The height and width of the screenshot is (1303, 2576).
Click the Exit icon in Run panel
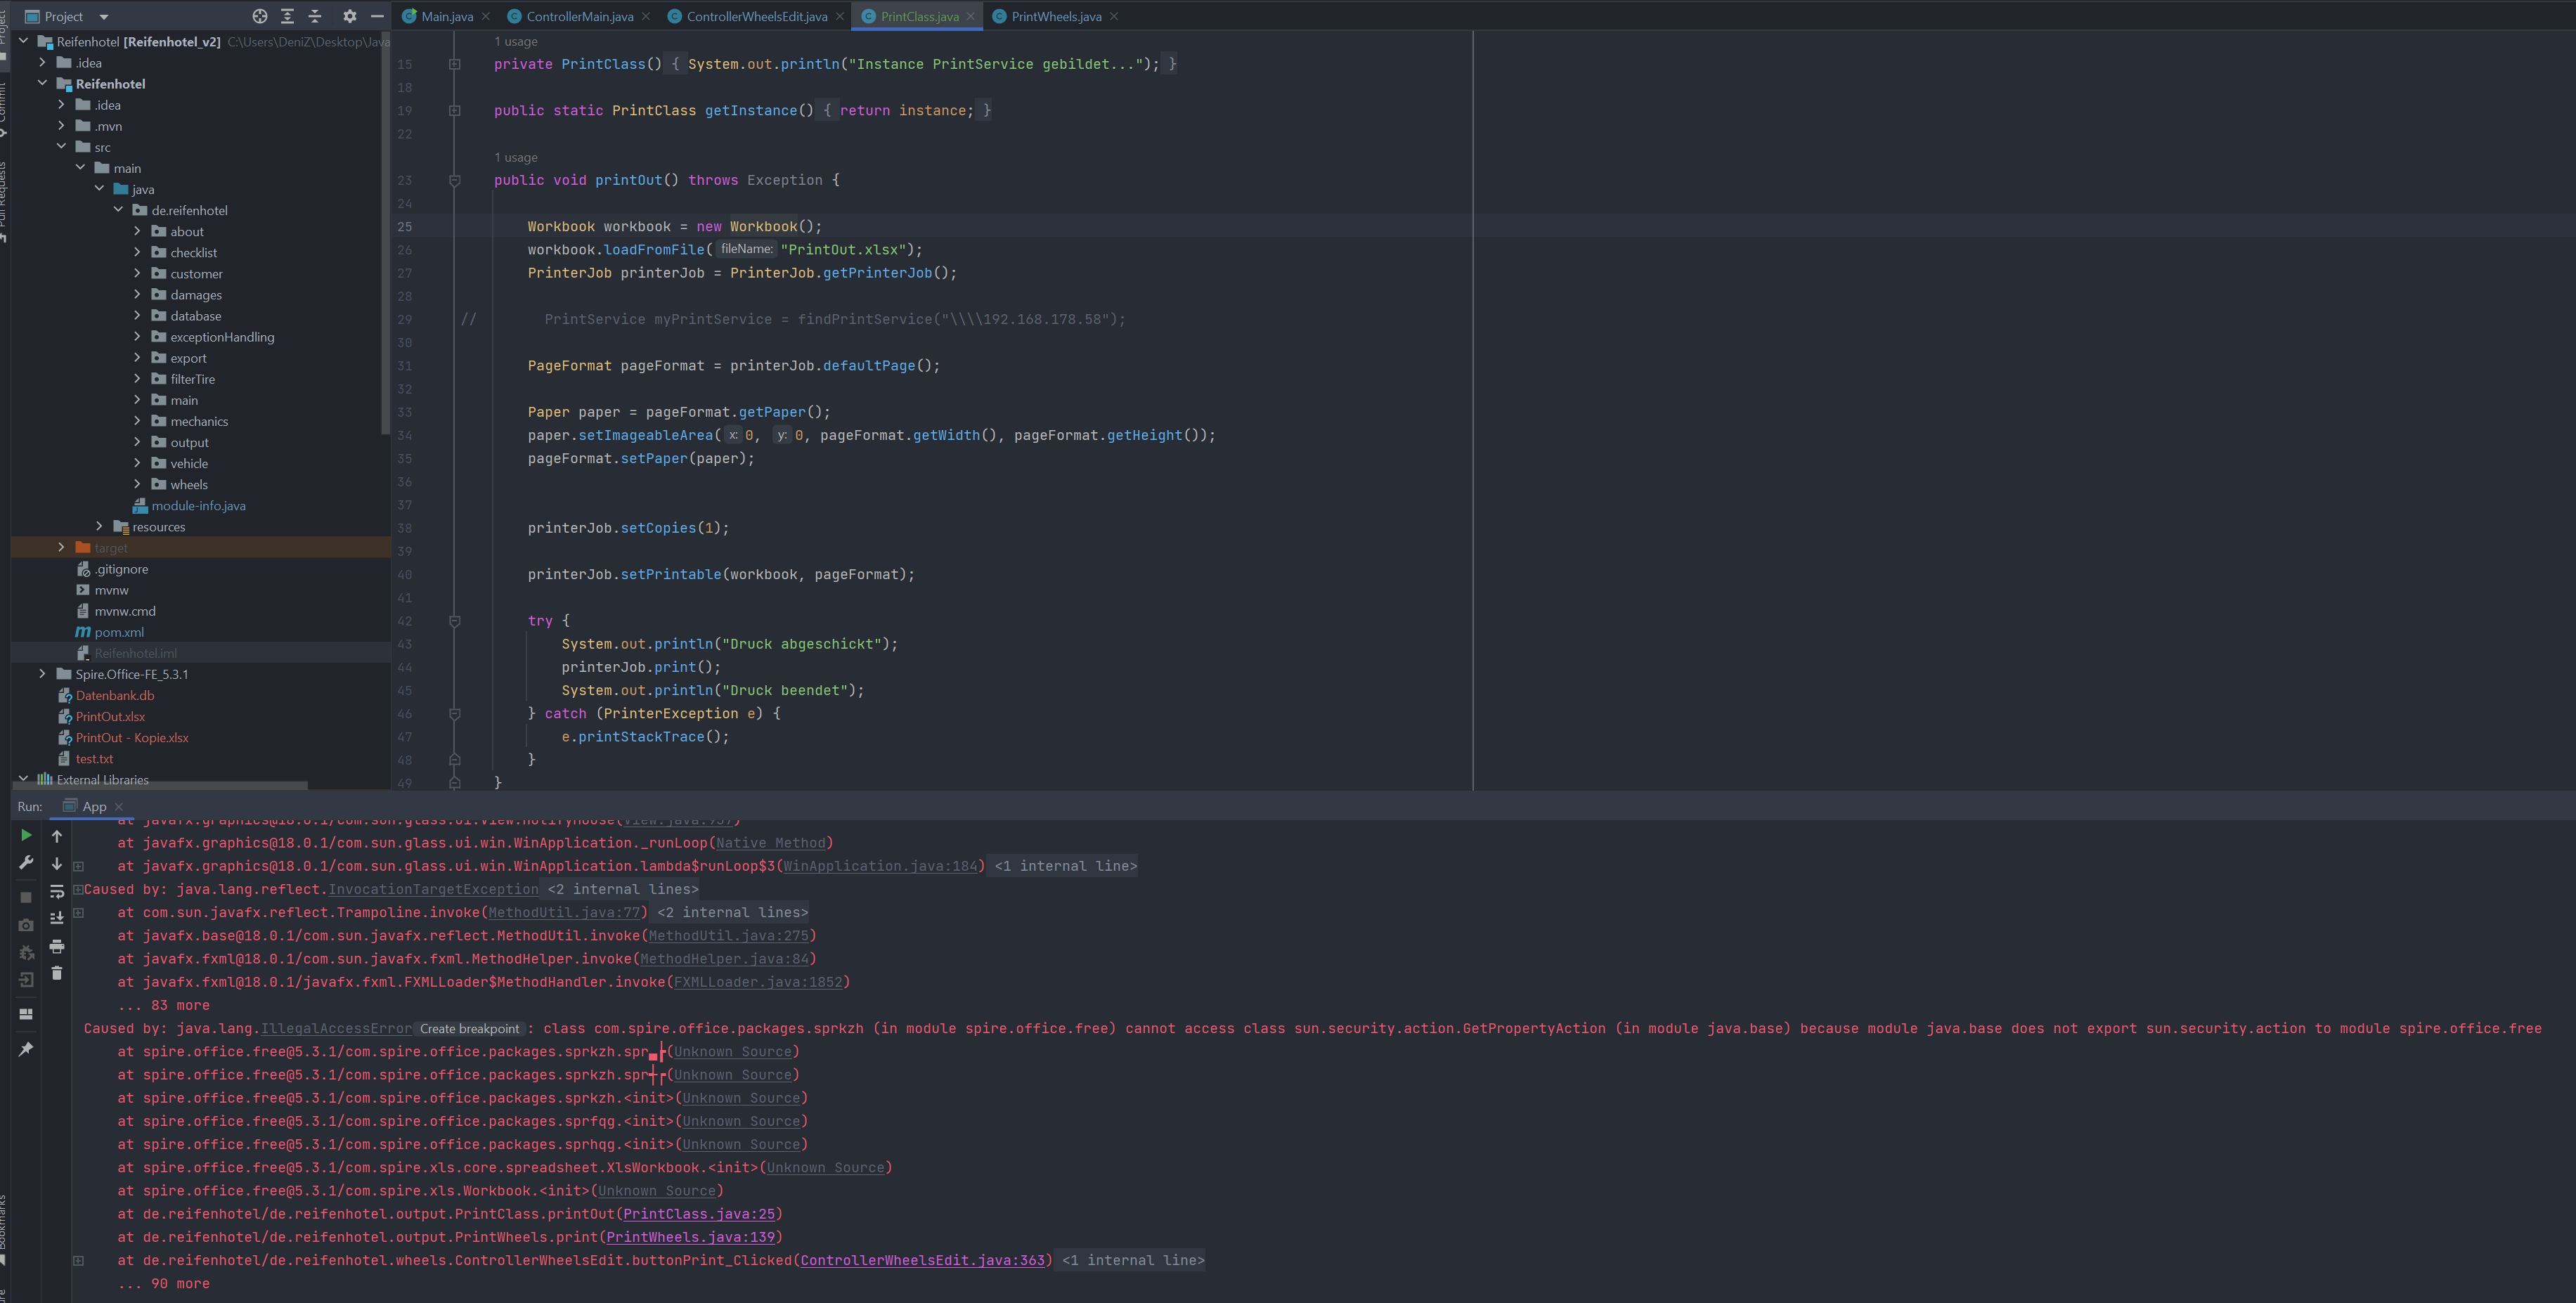coord(26,980)
